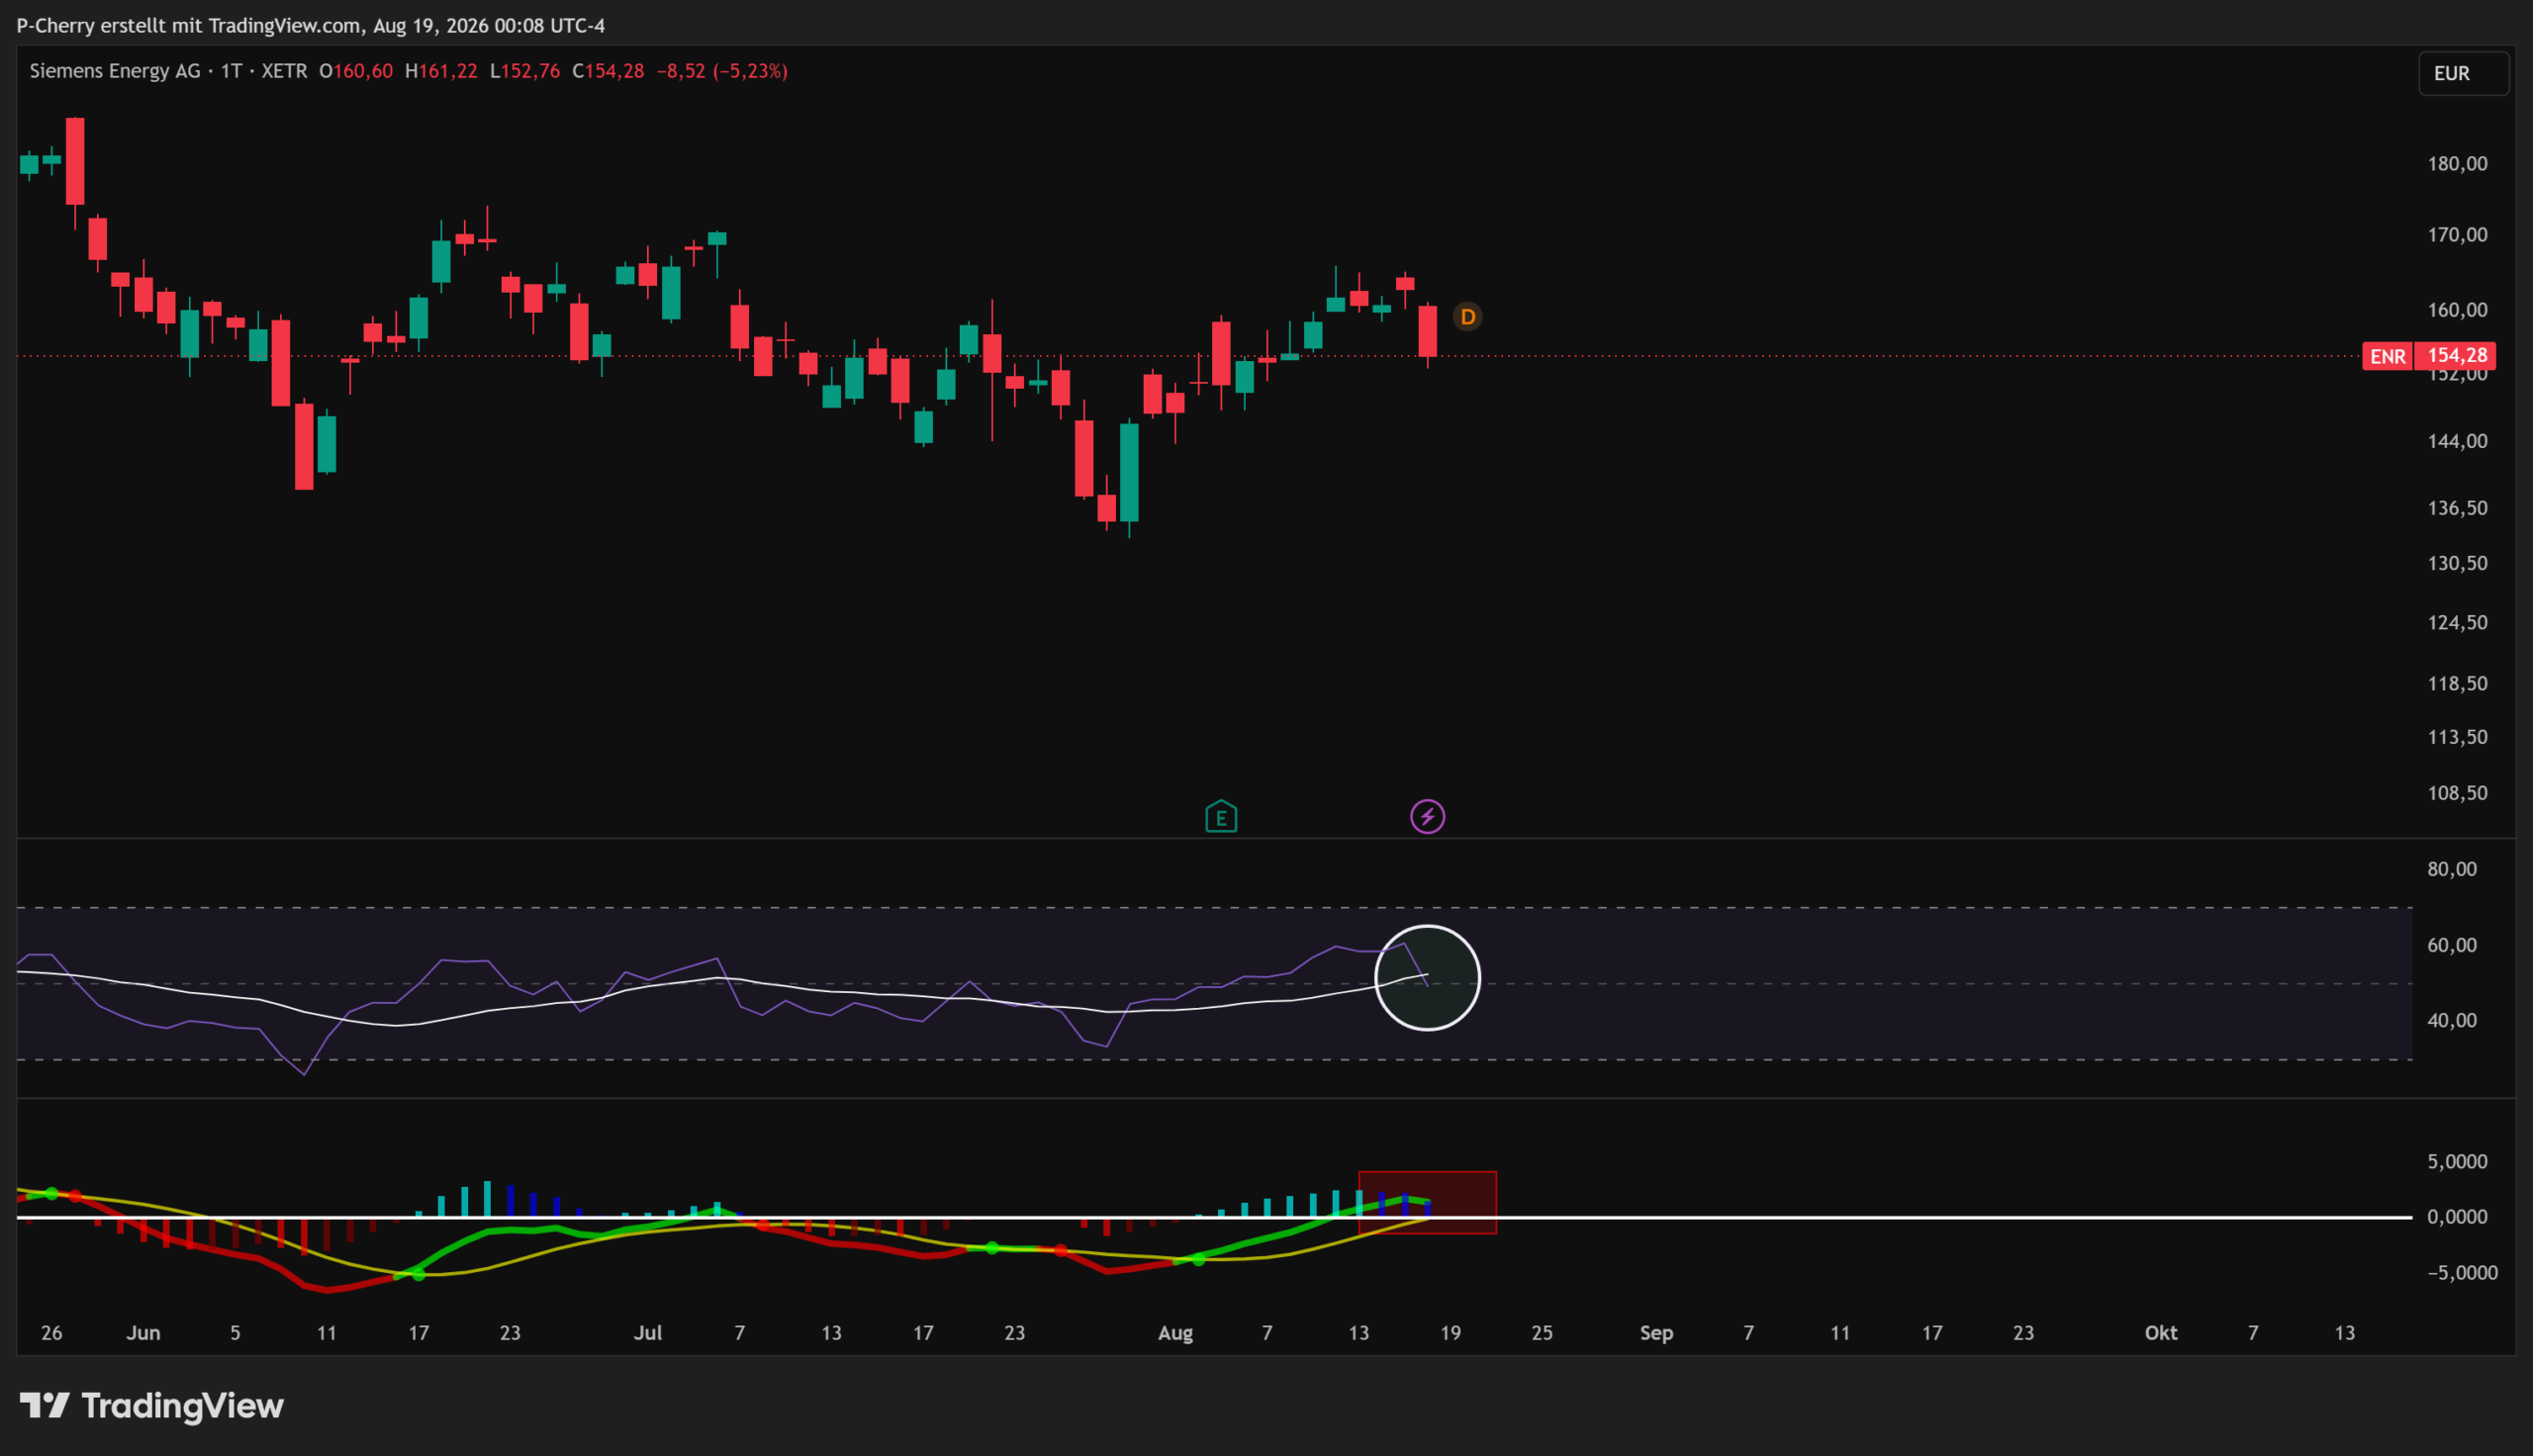Click the Aug label on time axis
Image resolution: width=2533 pixels, height=1456 pixels.
tap(1175, 1333)
